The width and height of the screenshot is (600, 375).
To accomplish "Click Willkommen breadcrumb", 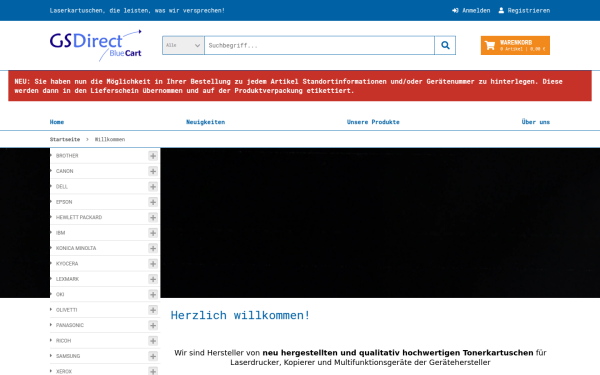I will pos(110,139).
